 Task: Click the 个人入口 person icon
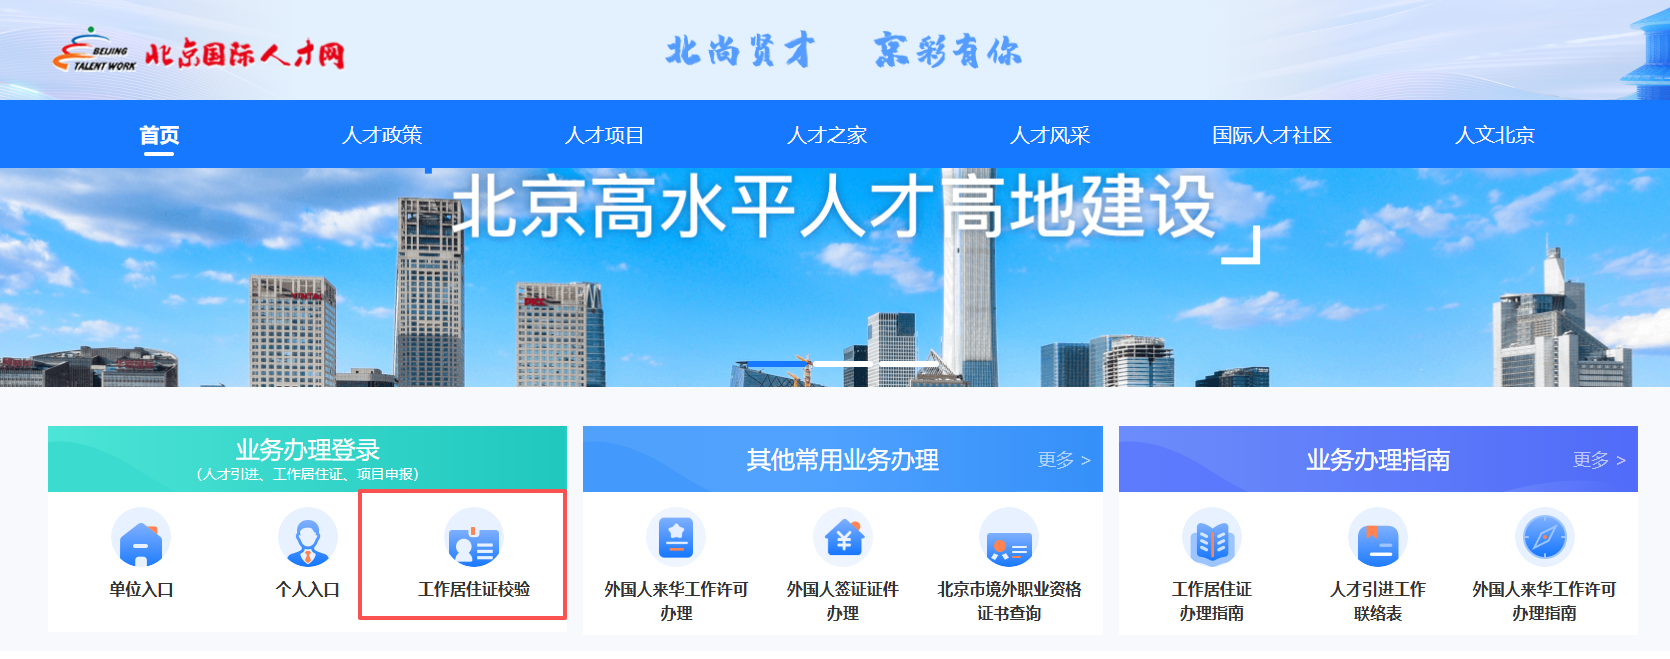tap(308, 538)
